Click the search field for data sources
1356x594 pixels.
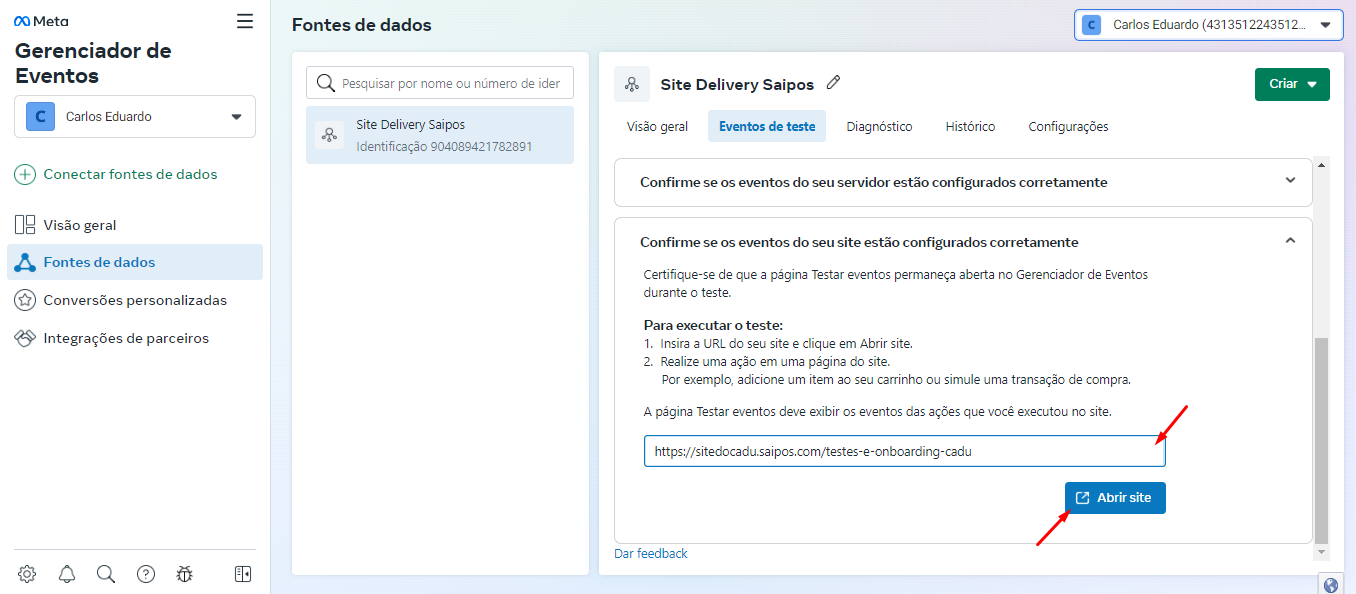(x=440, y=83)
